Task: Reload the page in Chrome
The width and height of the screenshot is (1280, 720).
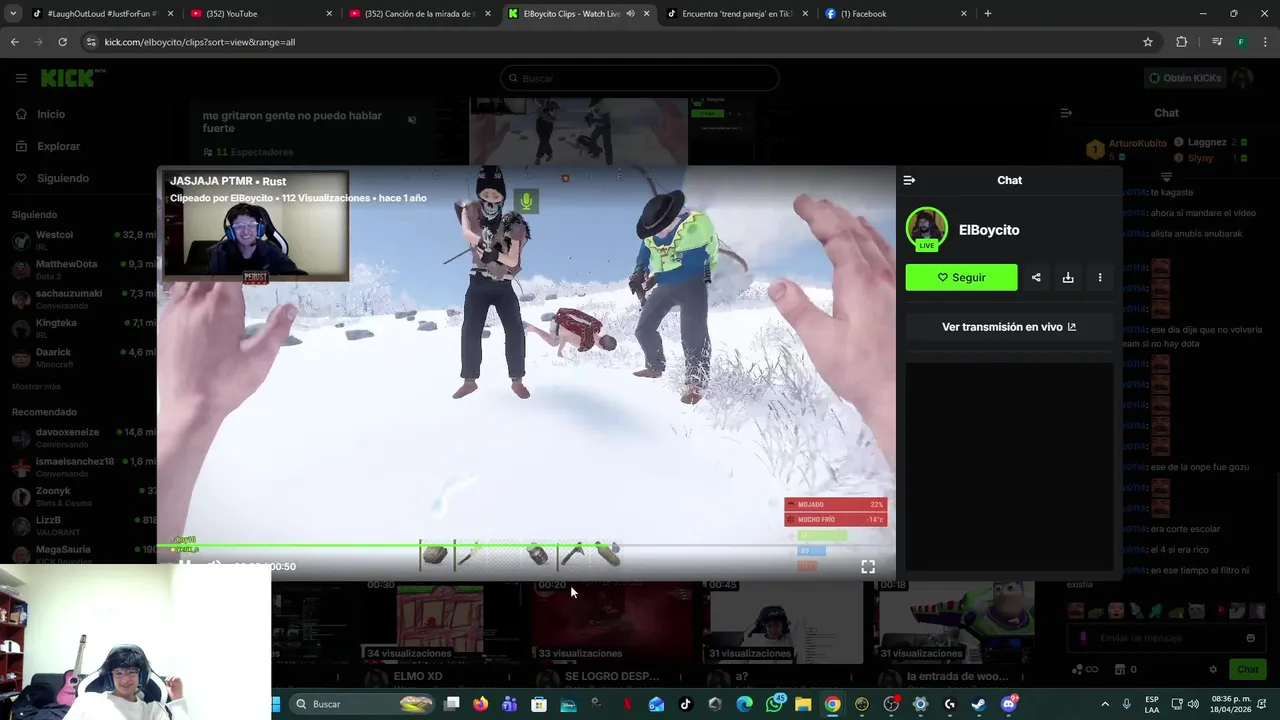Action: coord(62,42)
